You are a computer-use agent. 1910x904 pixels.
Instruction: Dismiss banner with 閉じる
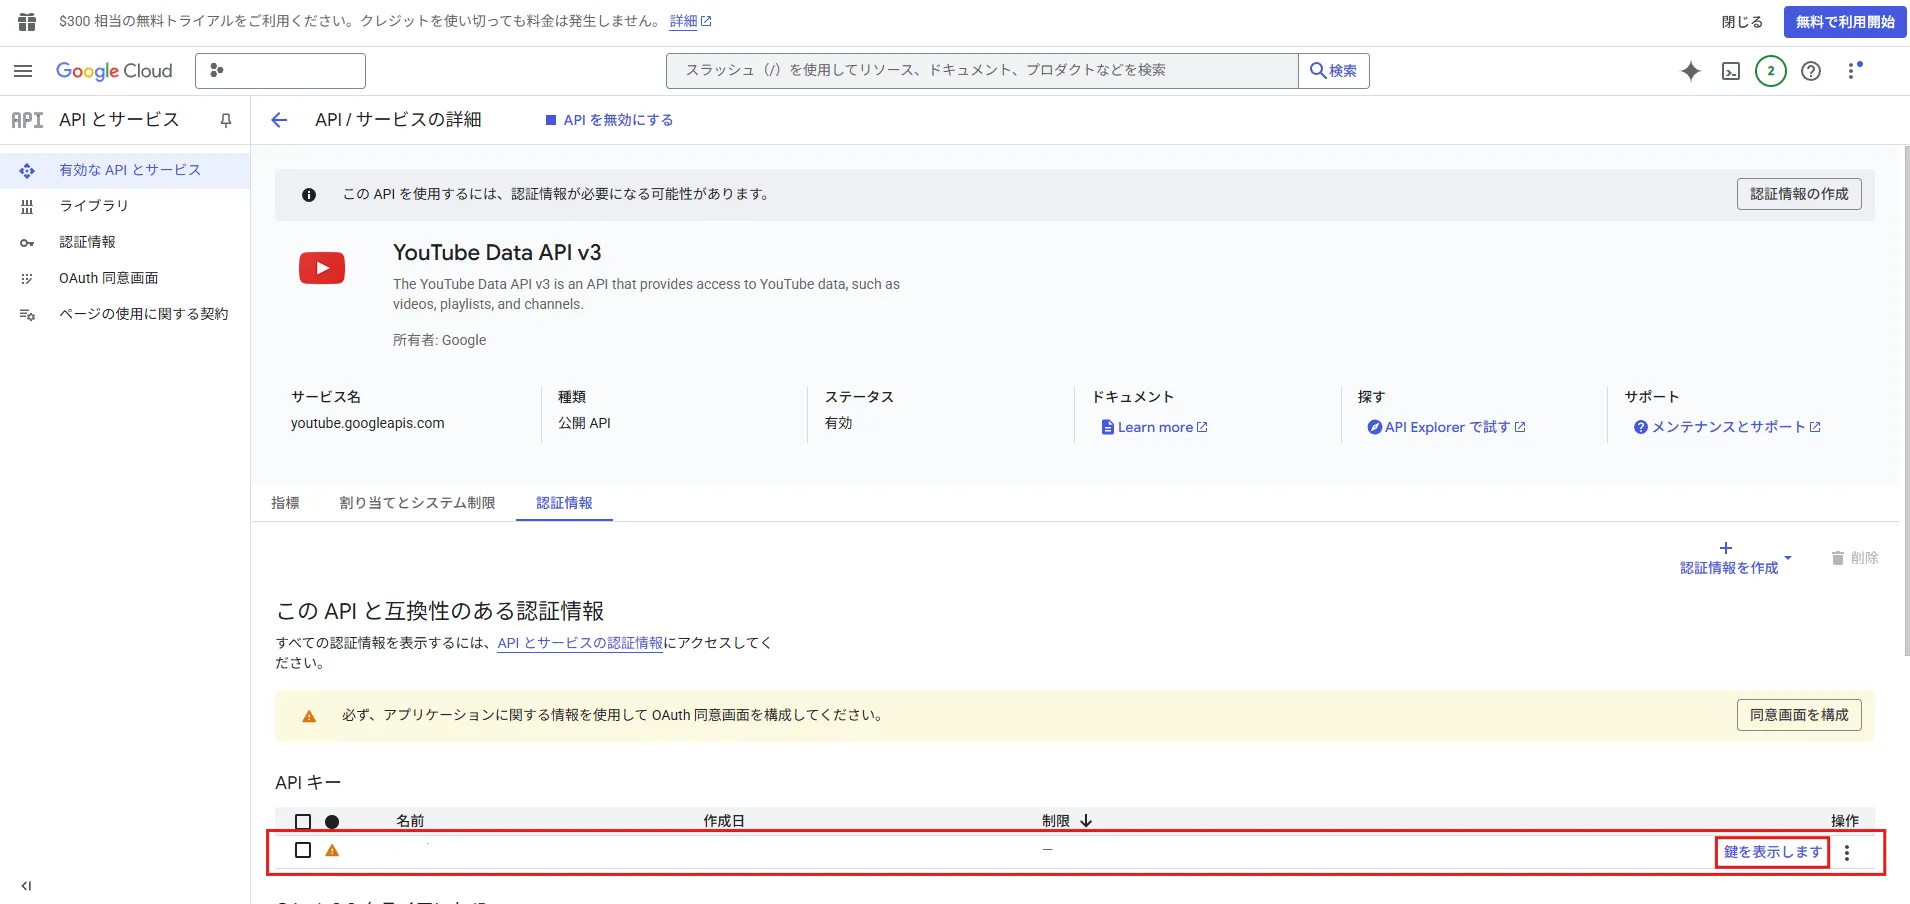tap(1742, 22)
